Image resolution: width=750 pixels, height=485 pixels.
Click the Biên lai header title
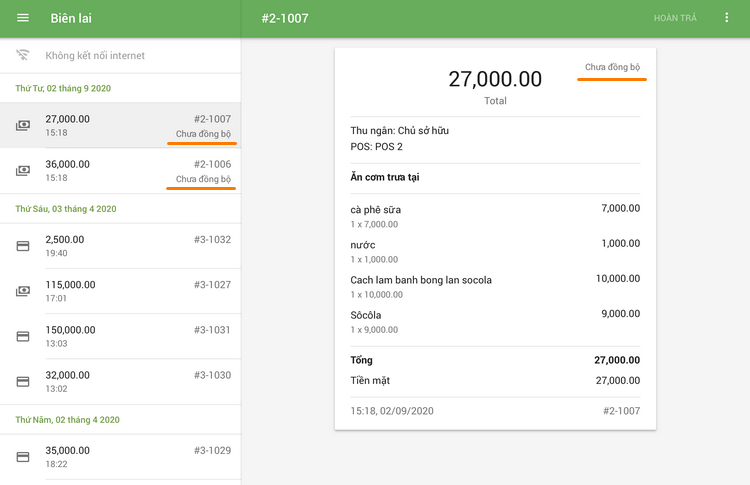[71, 19]
